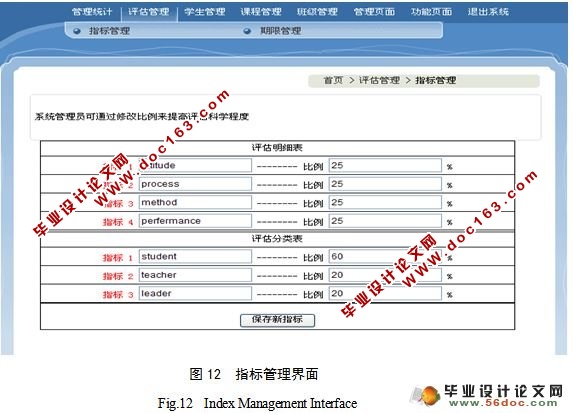Click the method indicator name field
573x413 pixels.
[x=195, y=202]
